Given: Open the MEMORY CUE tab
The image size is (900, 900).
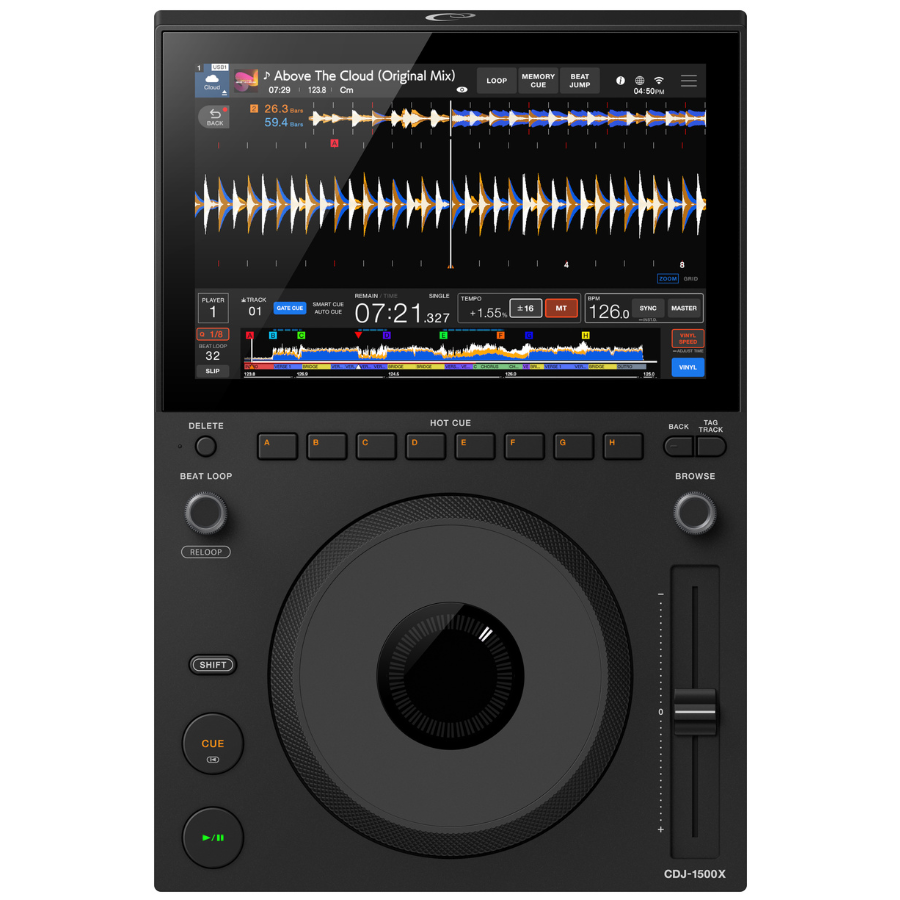Looking at the screenshot, I should pos(538,80).
